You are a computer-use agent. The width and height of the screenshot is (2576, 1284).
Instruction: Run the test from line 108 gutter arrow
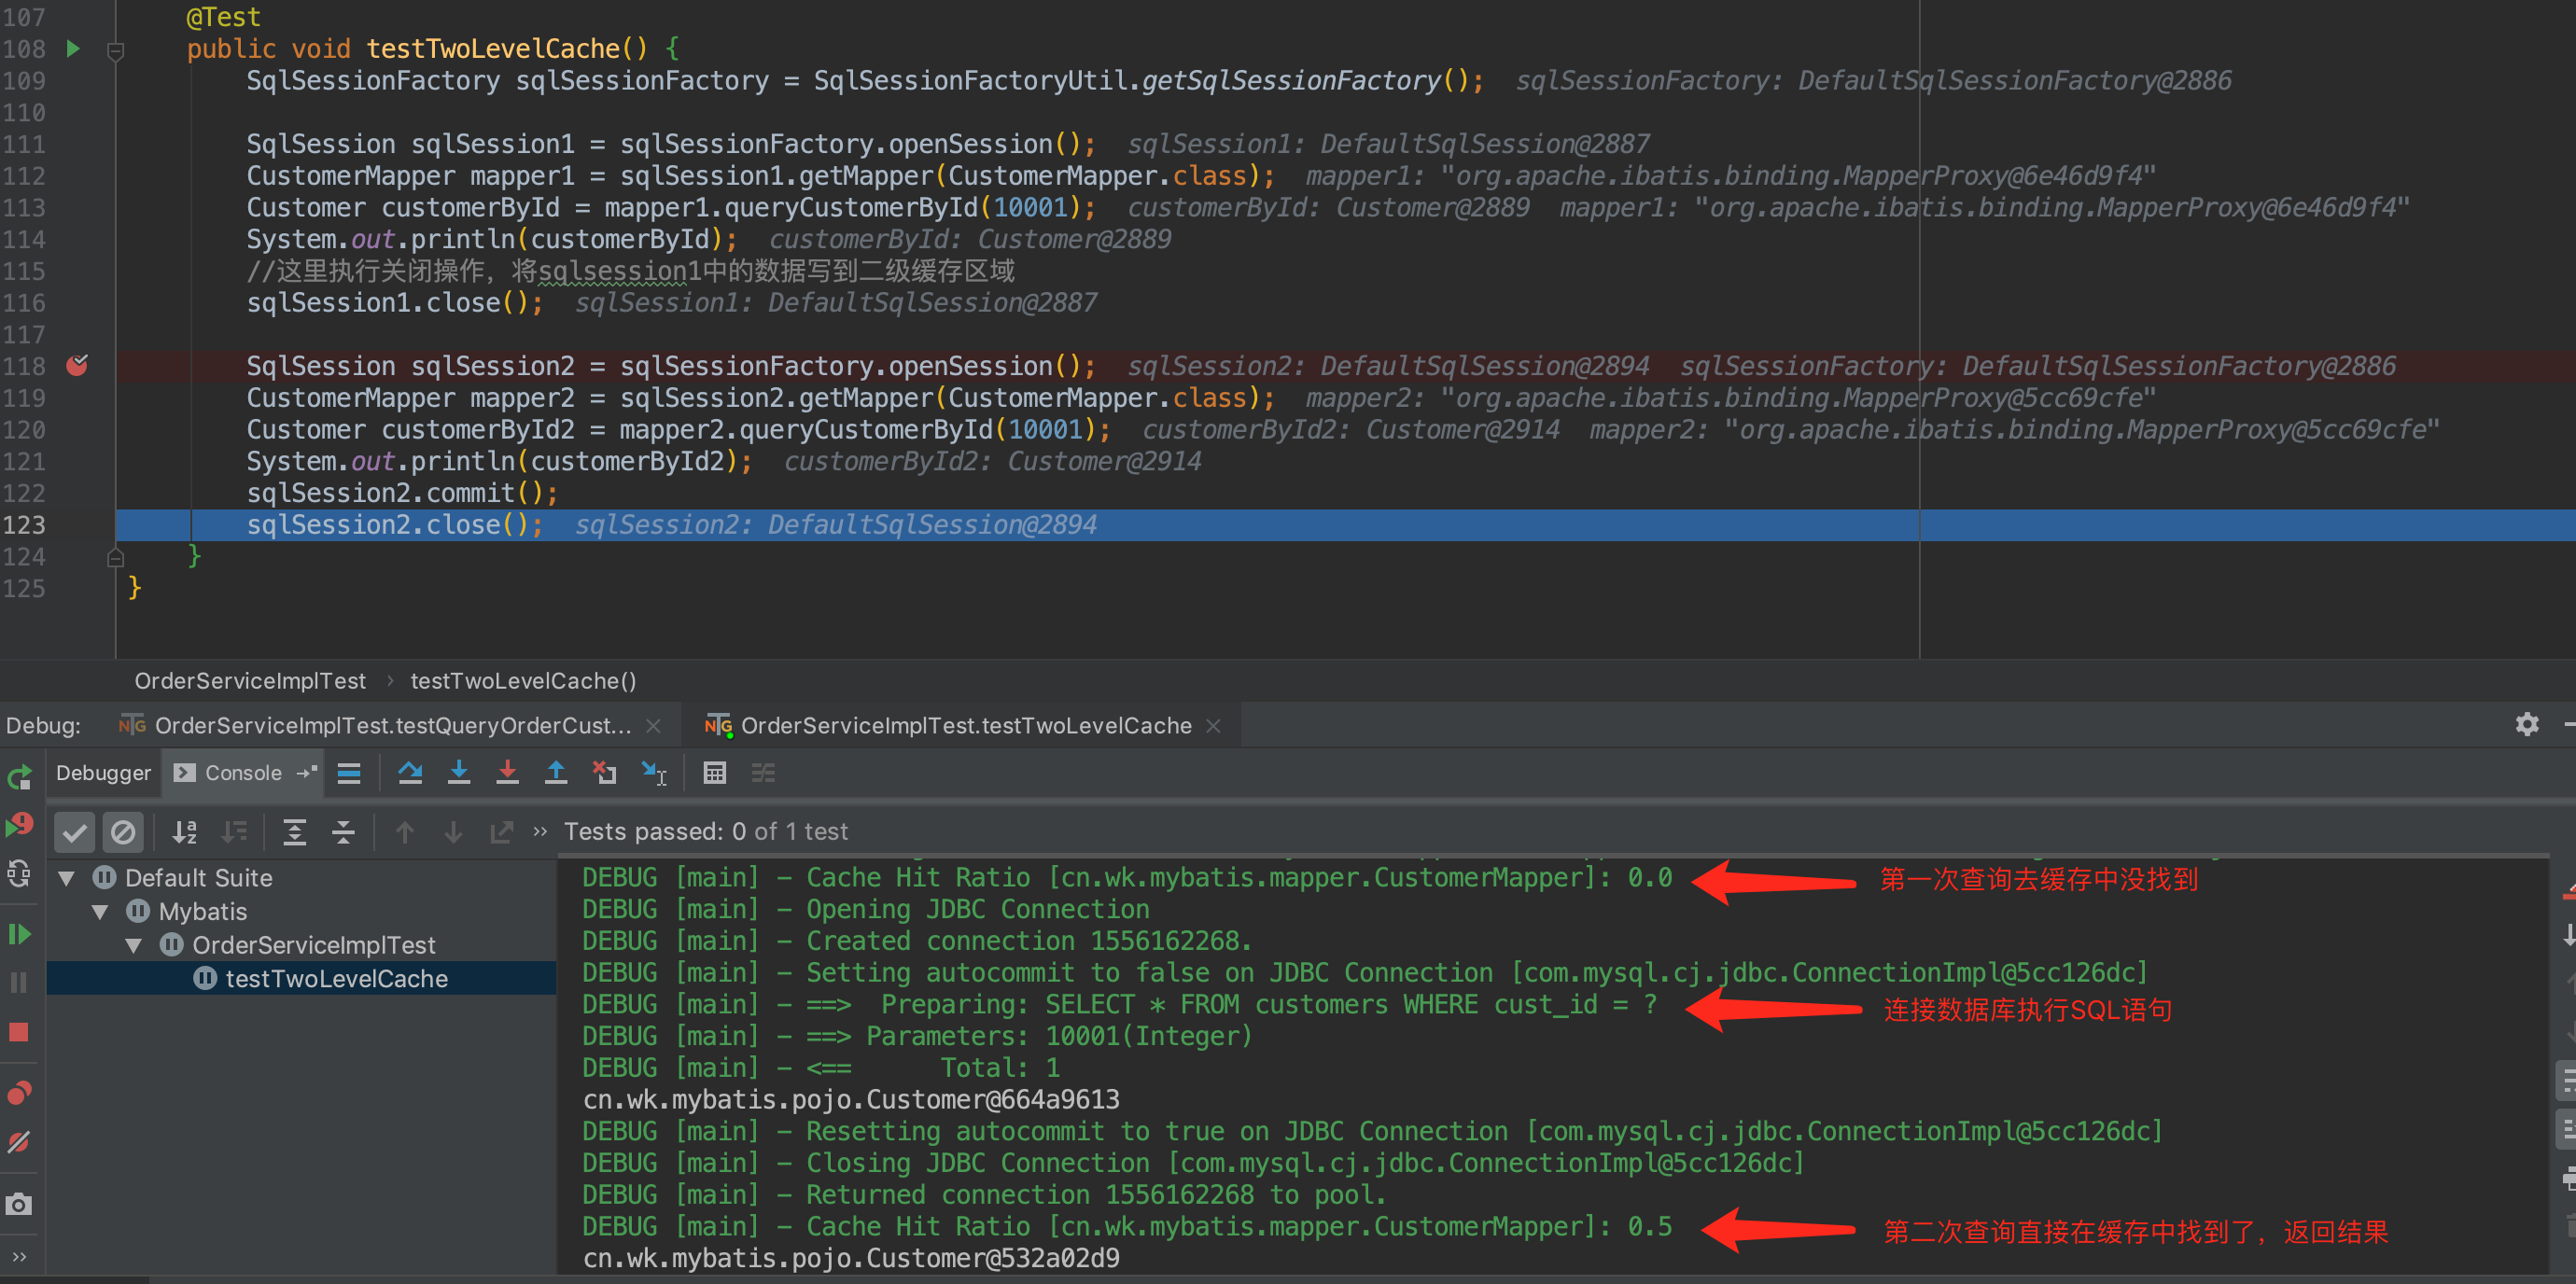click(73, 48)
